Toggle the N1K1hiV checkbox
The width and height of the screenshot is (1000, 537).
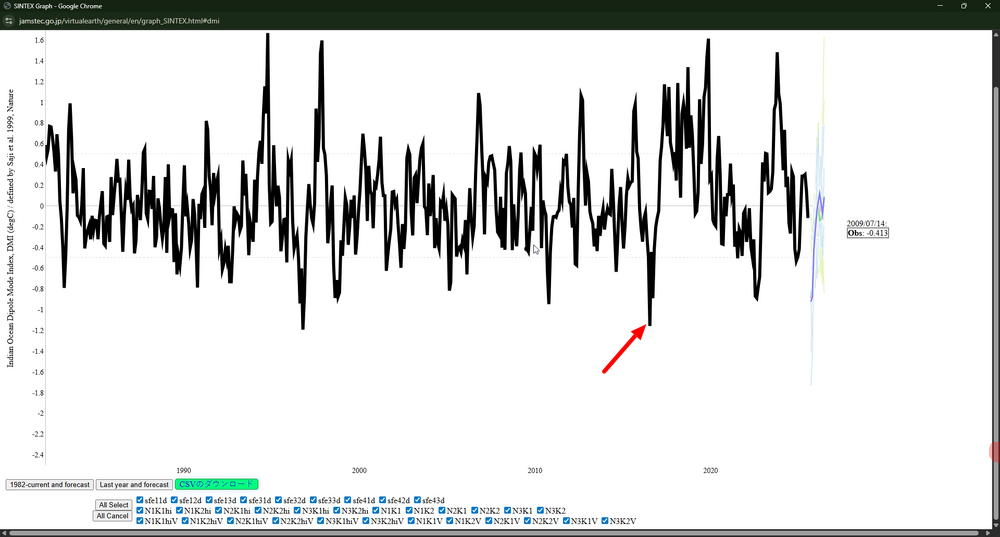[140, 520]
